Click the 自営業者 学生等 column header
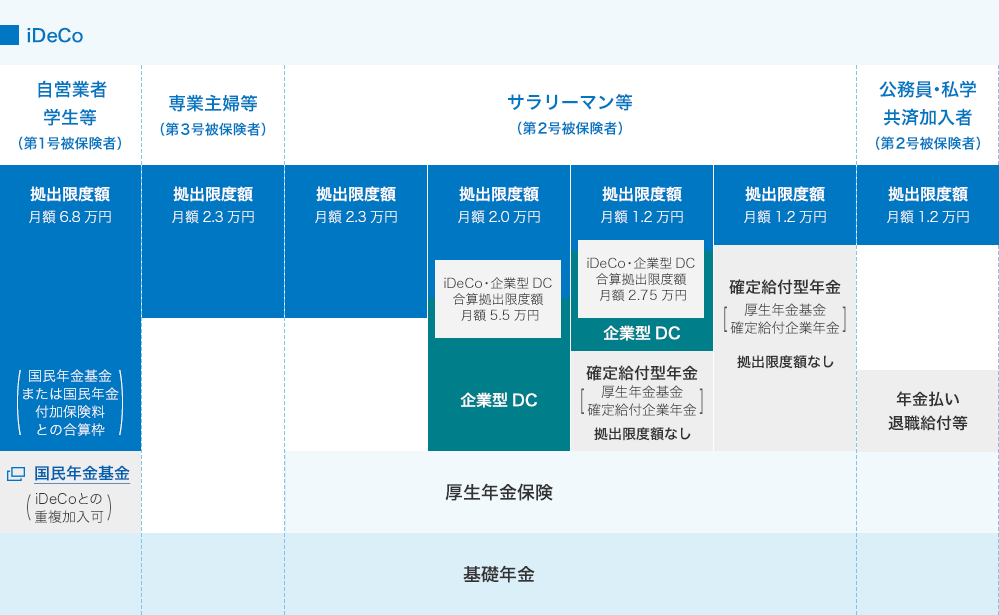Viewport: 999px width, 615px height. (71, 103)
